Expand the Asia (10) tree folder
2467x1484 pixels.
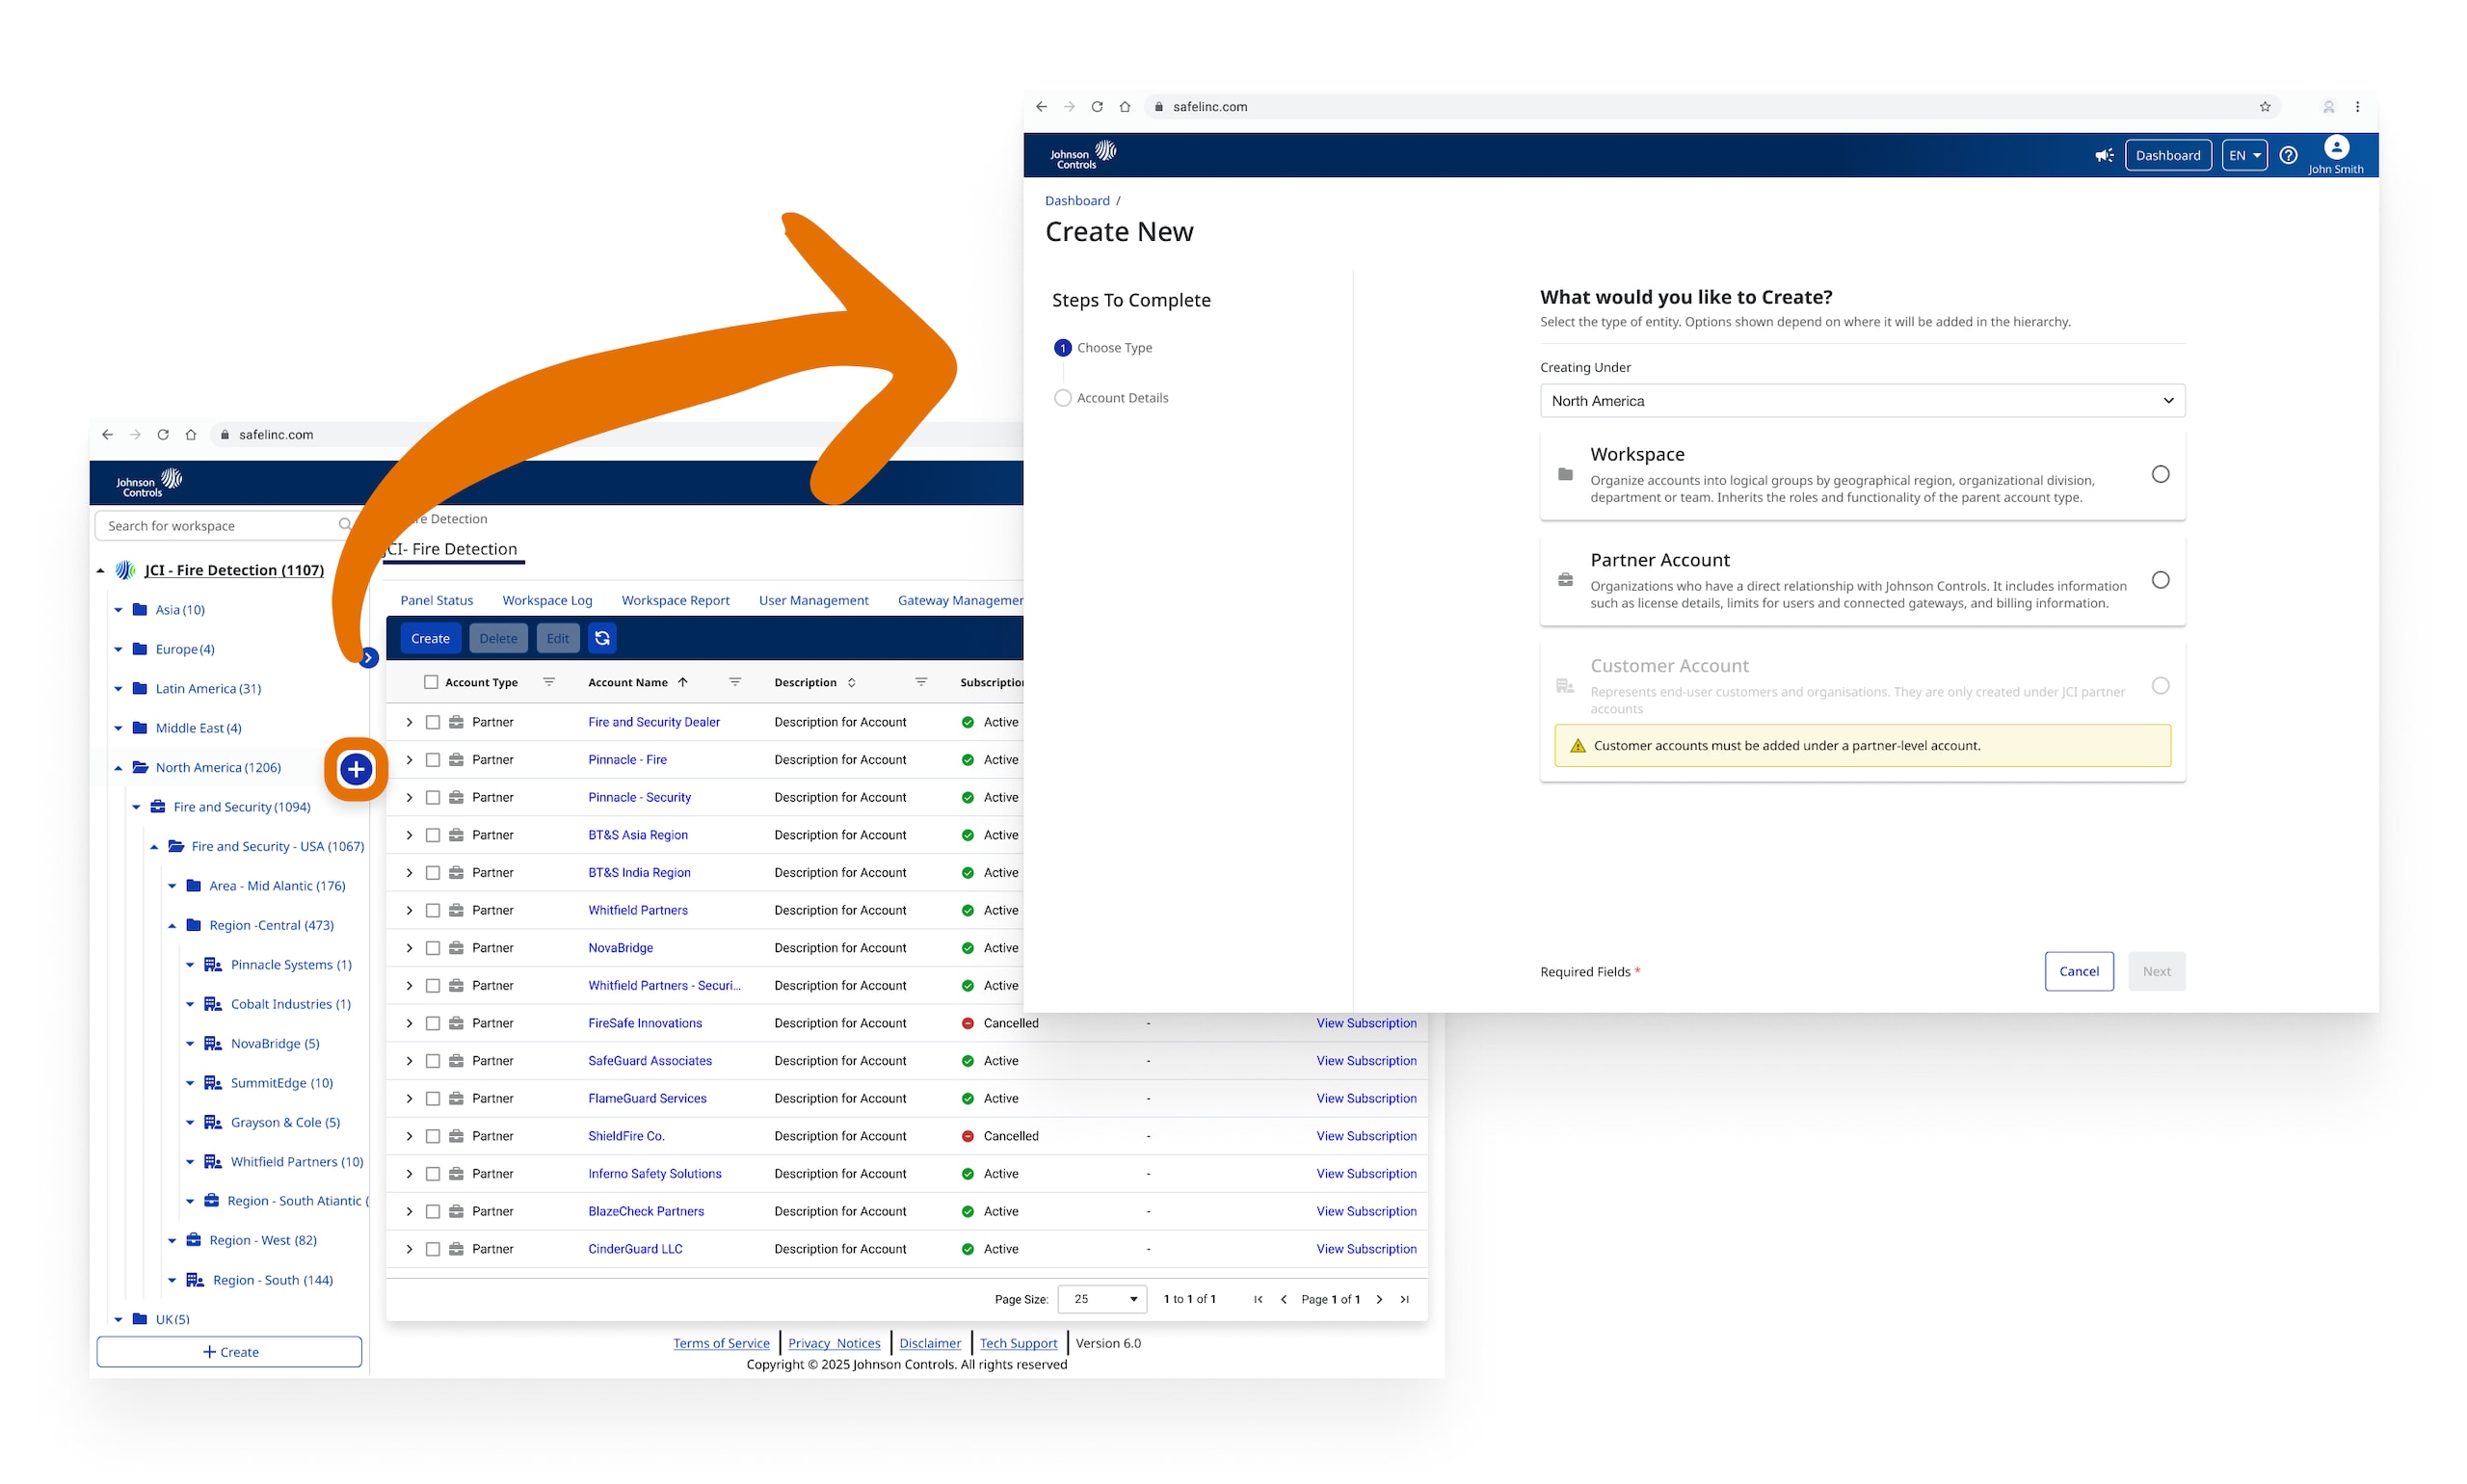[118, 610]
